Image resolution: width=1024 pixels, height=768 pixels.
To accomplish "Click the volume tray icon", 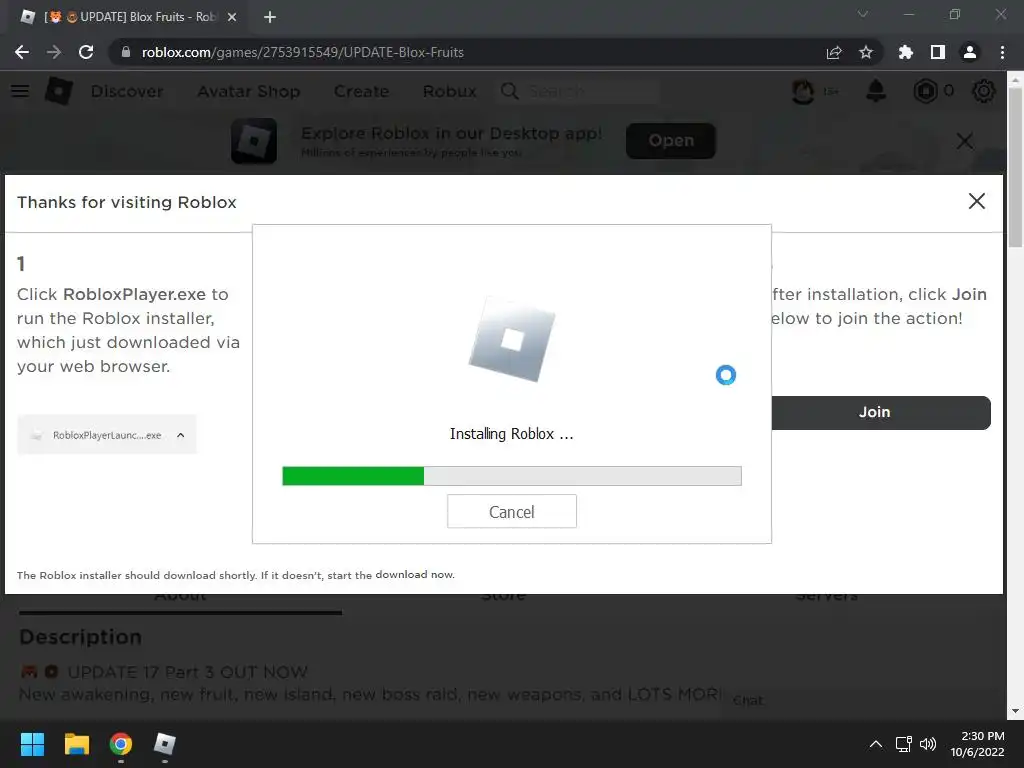I will point(928,744).
